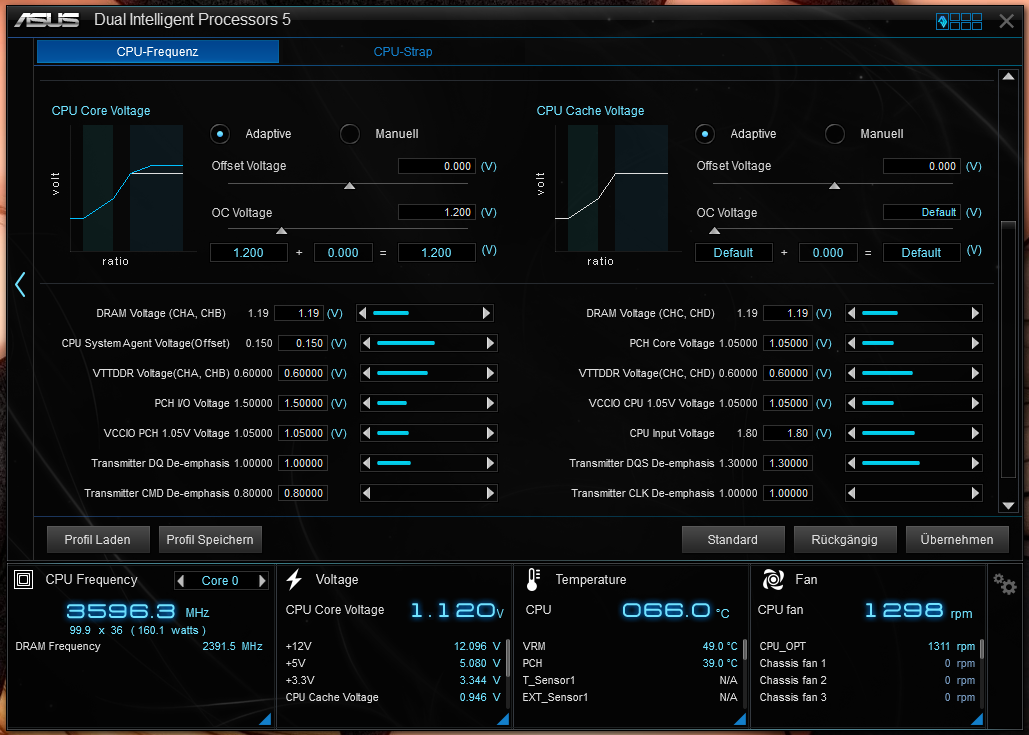The image size is (1029, 735).
Task: Decrease Transmitter DQS De-emphasis left arrow
Action: pos(851,463)
